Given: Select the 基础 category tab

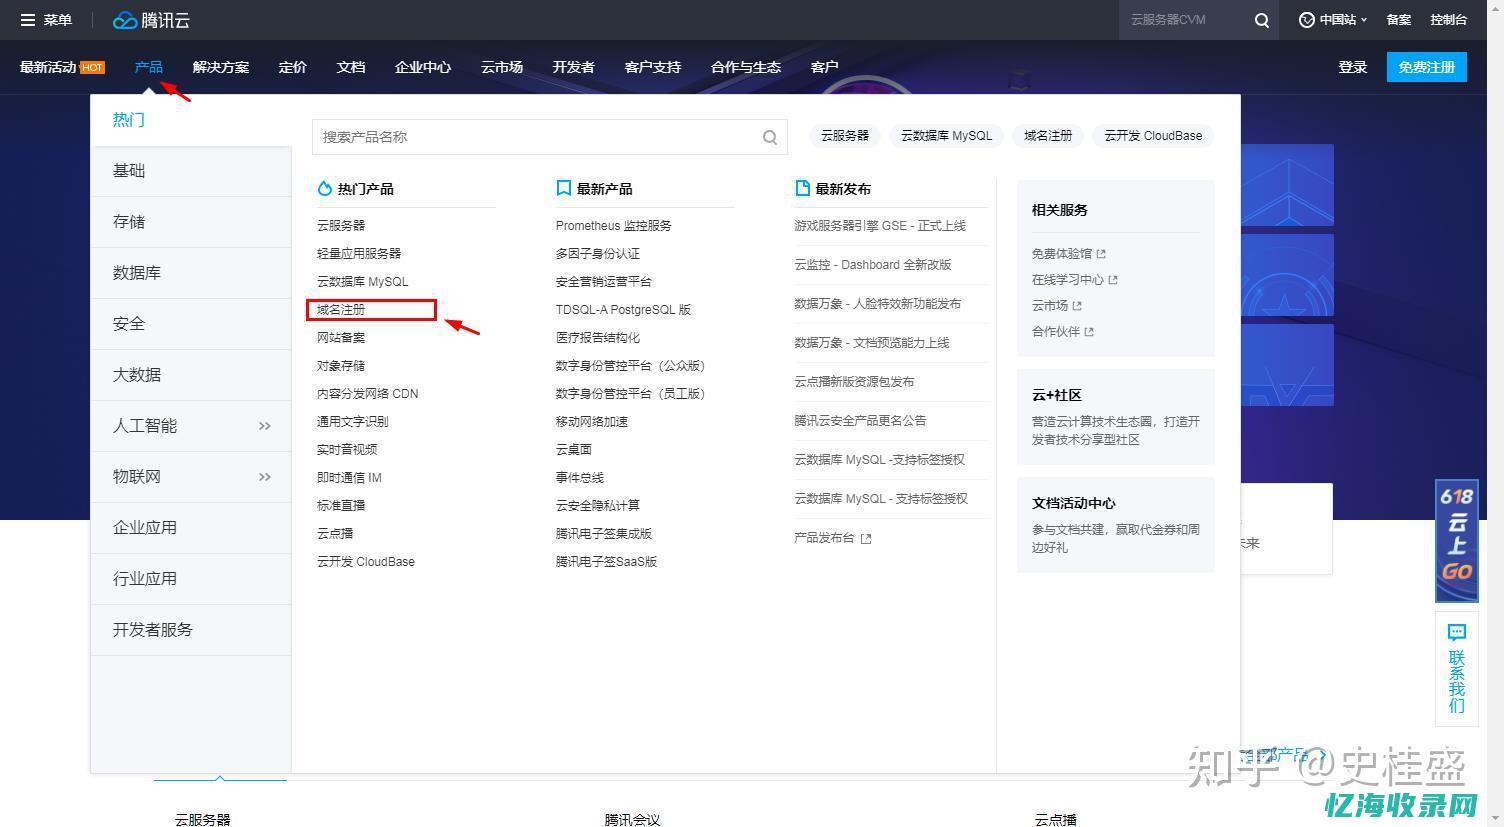Looking at the screenshot, I should (191, 171).
